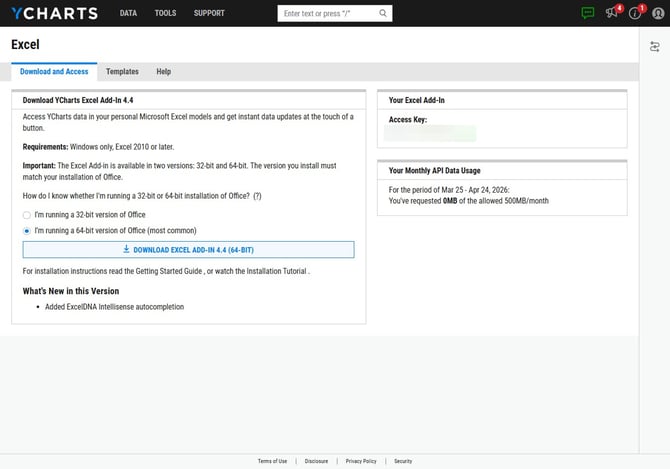Click Download Excel Add-In 4.4 (64-bit) button
This screenshot has width=670, height=469.
point(188,250)
